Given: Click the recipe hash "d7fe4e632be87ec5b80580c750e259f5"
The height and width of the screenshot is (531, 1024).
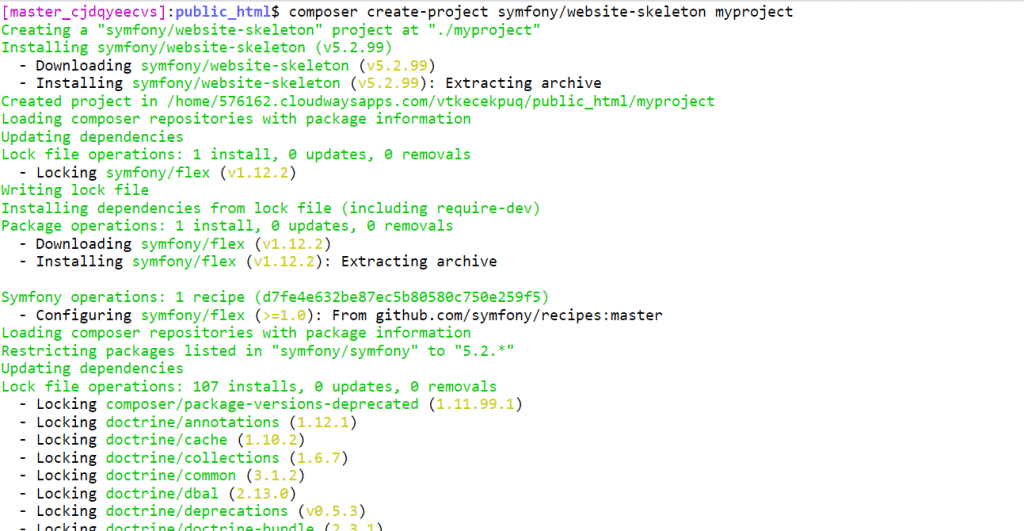Looking at the screenshot, I should click(401, 297).
